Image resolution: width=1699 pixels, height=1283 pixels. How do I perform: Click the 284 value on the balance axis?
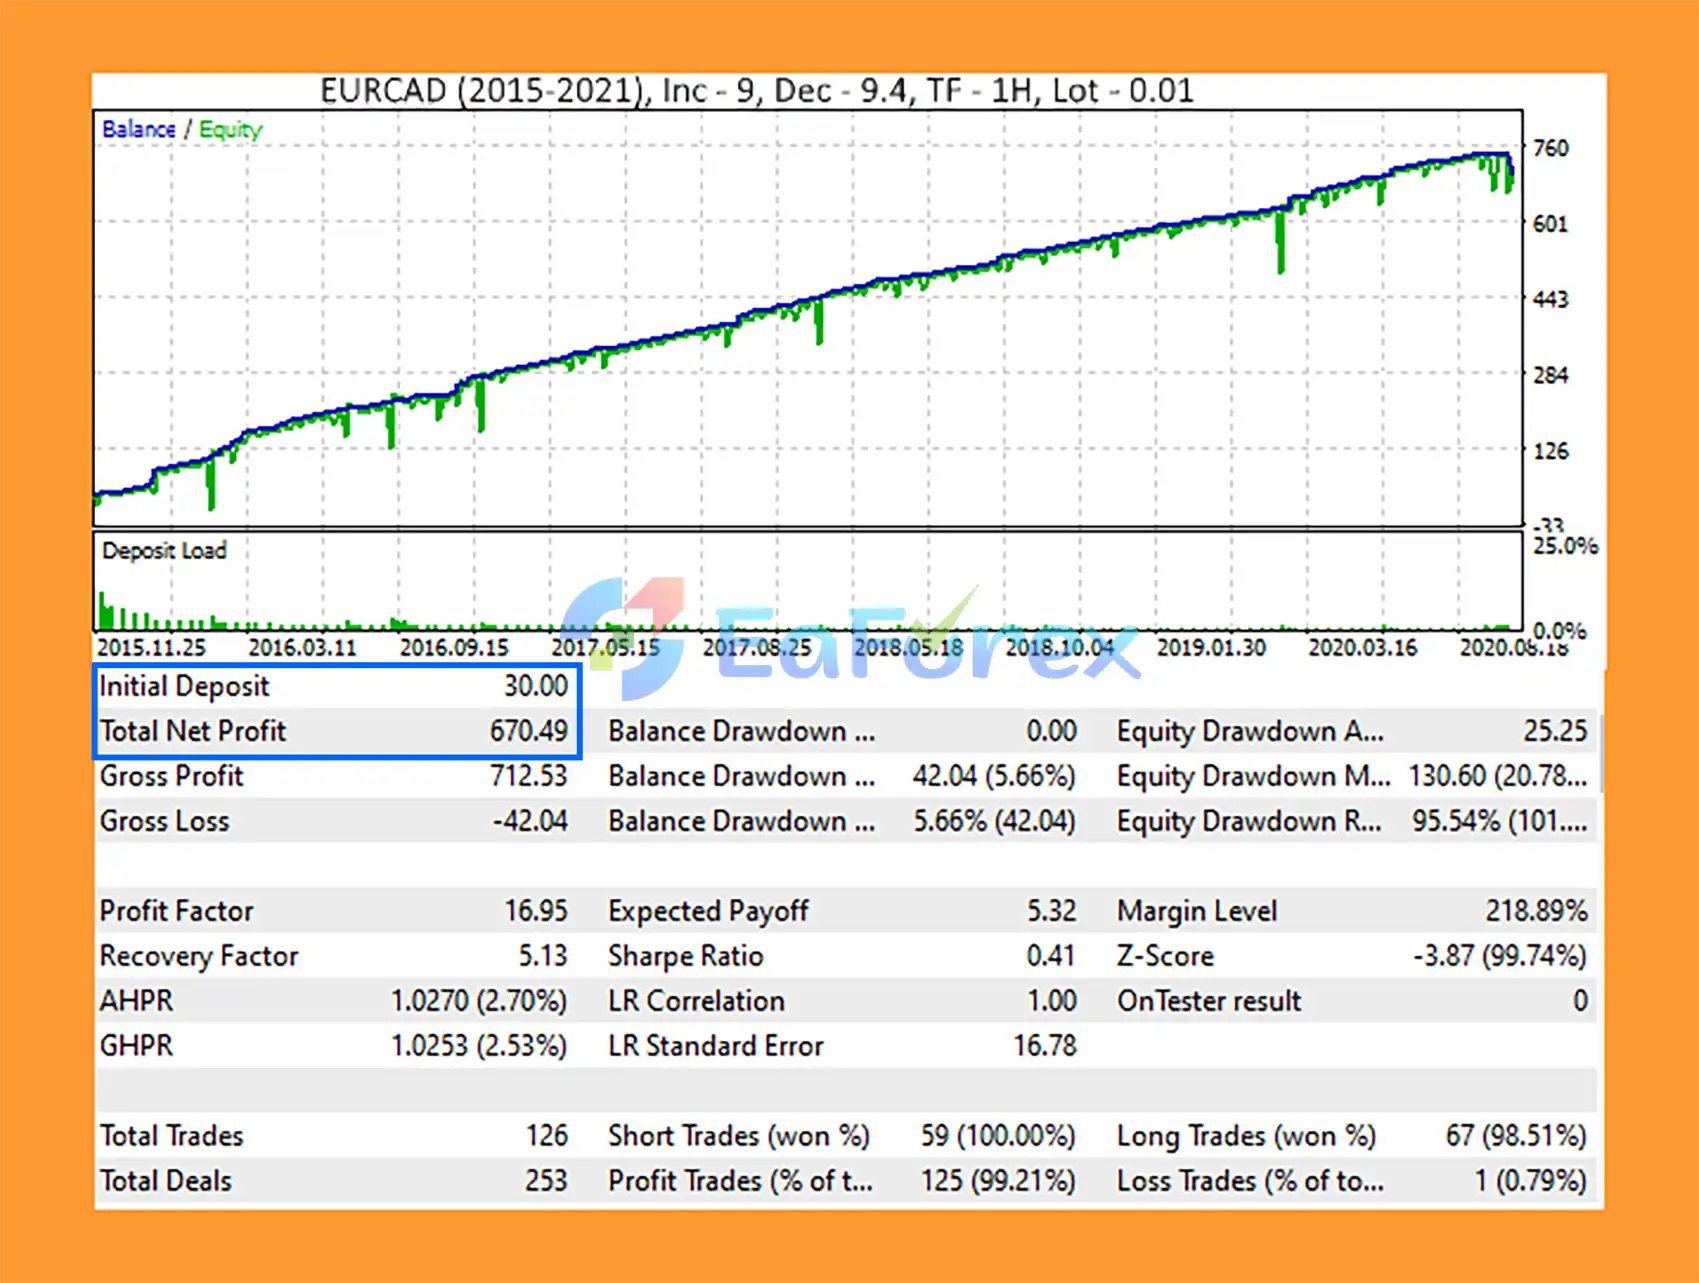pyautogui.click(x=1551, y=375)
